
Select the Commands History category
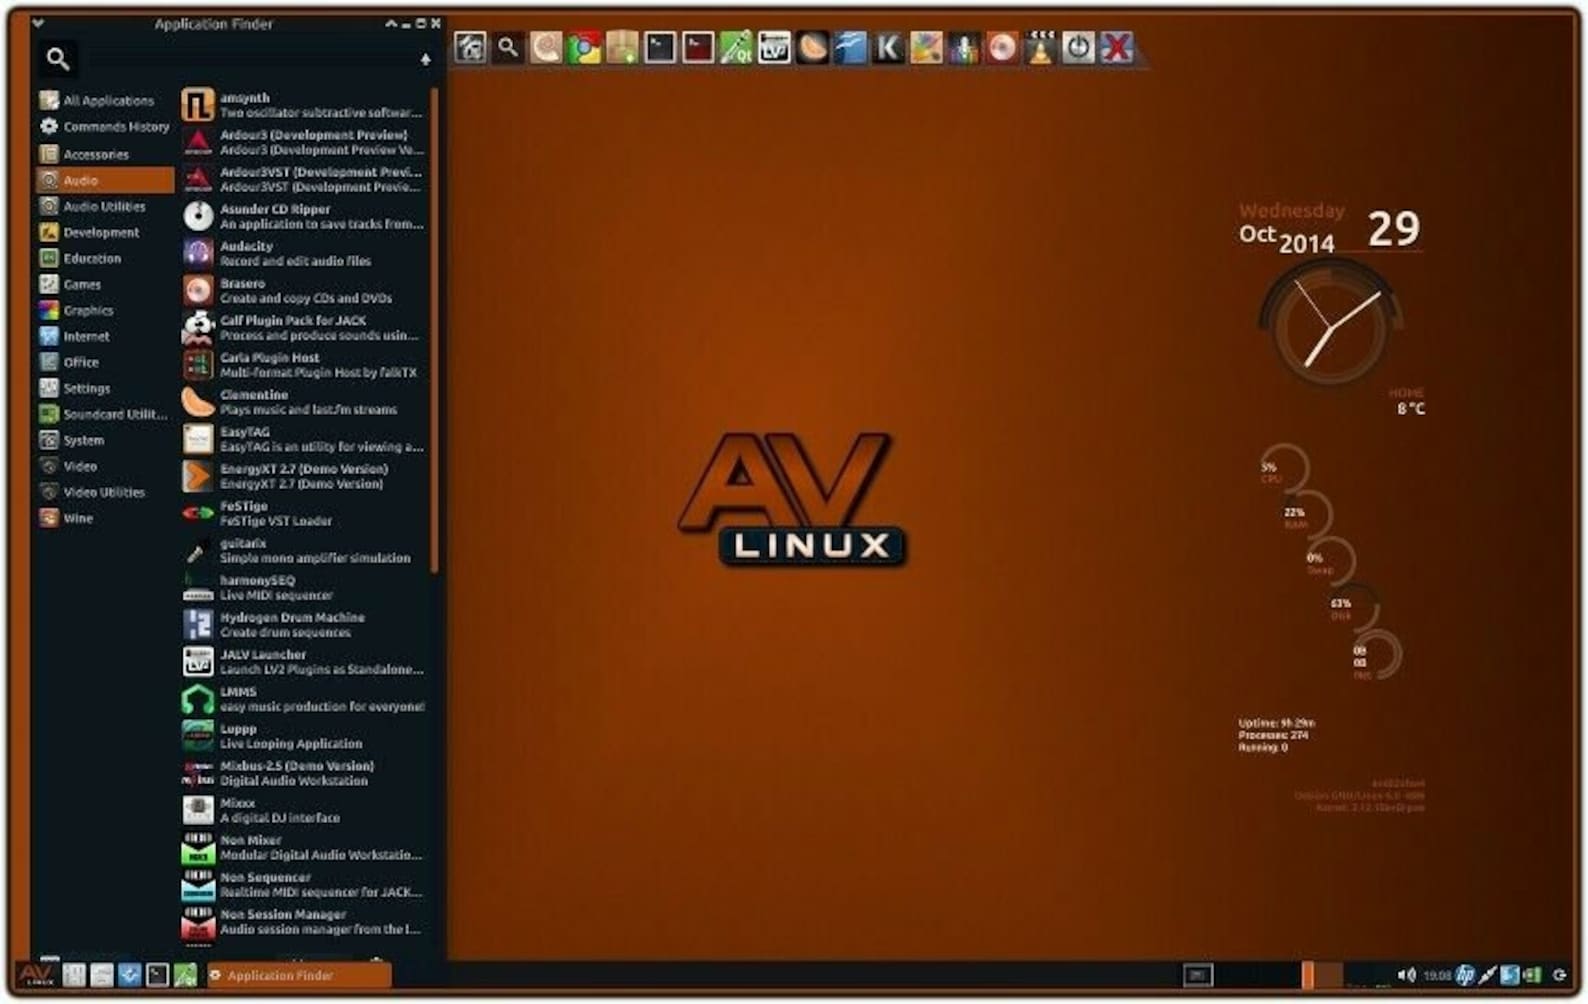tap(104, 127)
